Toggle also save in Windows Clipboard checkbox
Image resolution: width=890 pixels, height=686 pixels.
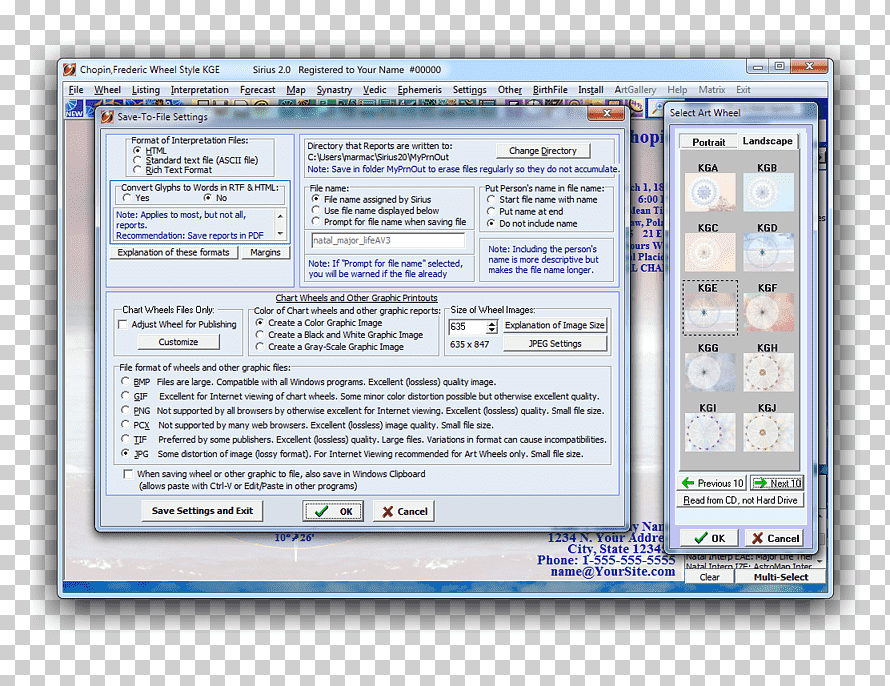(128, 474)
